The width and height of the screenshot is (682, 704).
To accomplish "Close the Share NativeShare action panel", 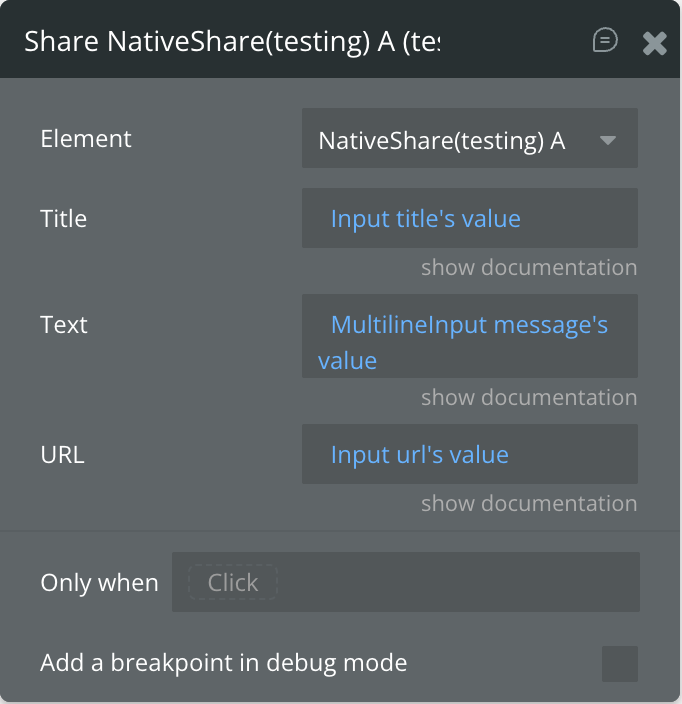I will pyautogui.click(x=655, y=42).
